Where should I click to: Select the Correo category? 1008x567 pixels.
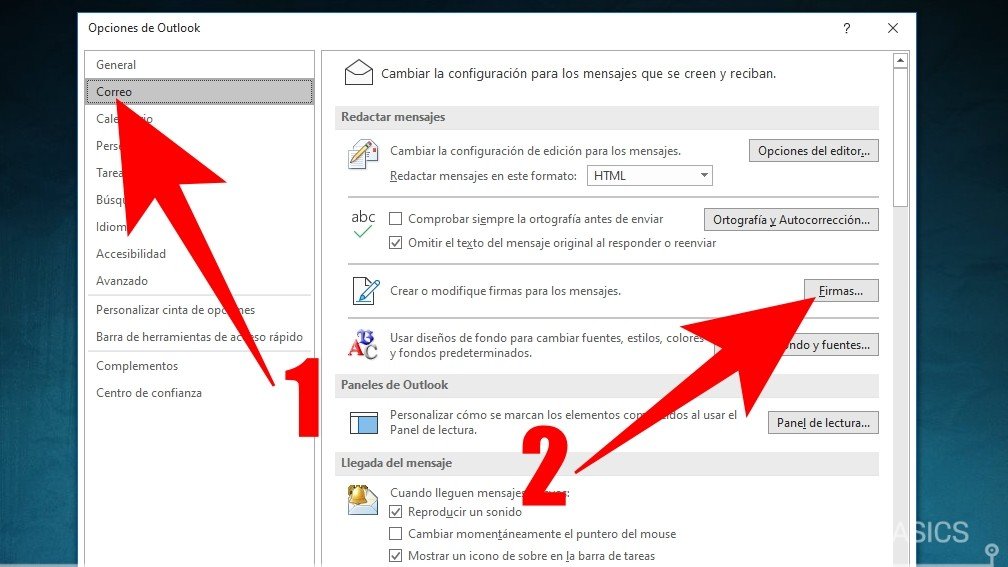point(199,91)
